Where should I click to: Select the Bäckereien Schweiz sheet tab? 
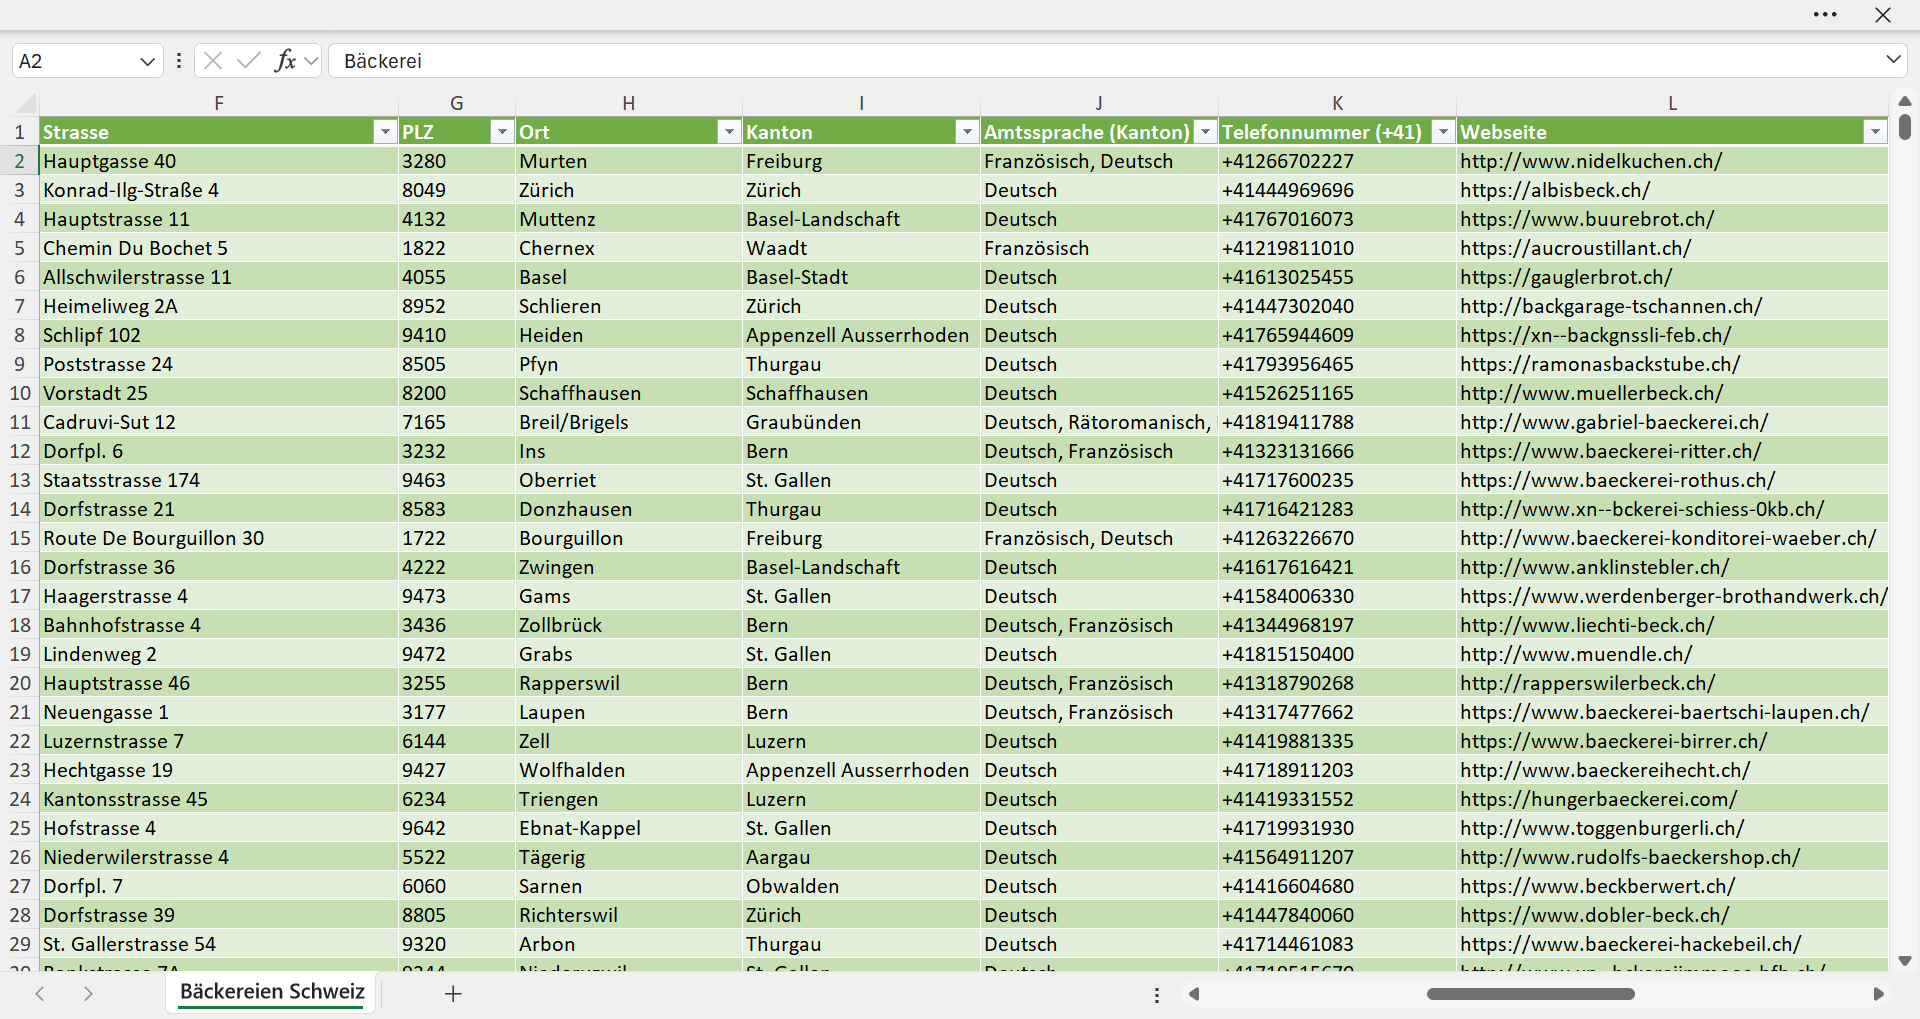(272, 992)
